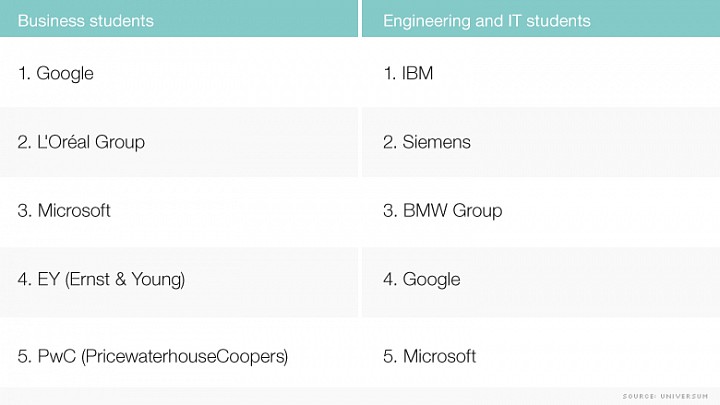Click the Business students column header

[86, 21]
